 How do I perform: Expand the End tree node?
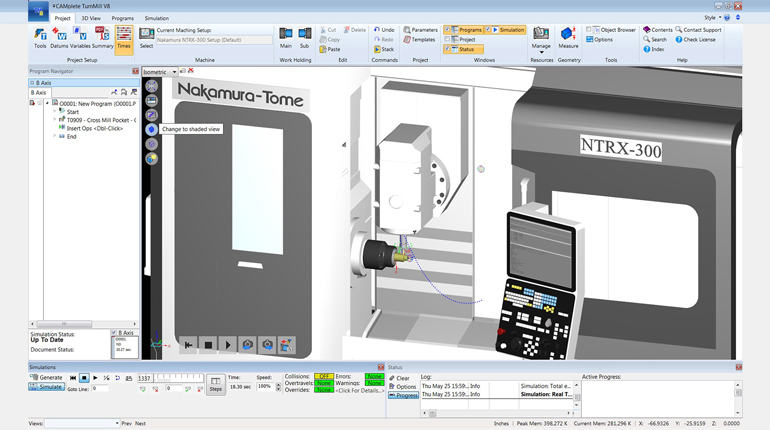coord(55,136)
